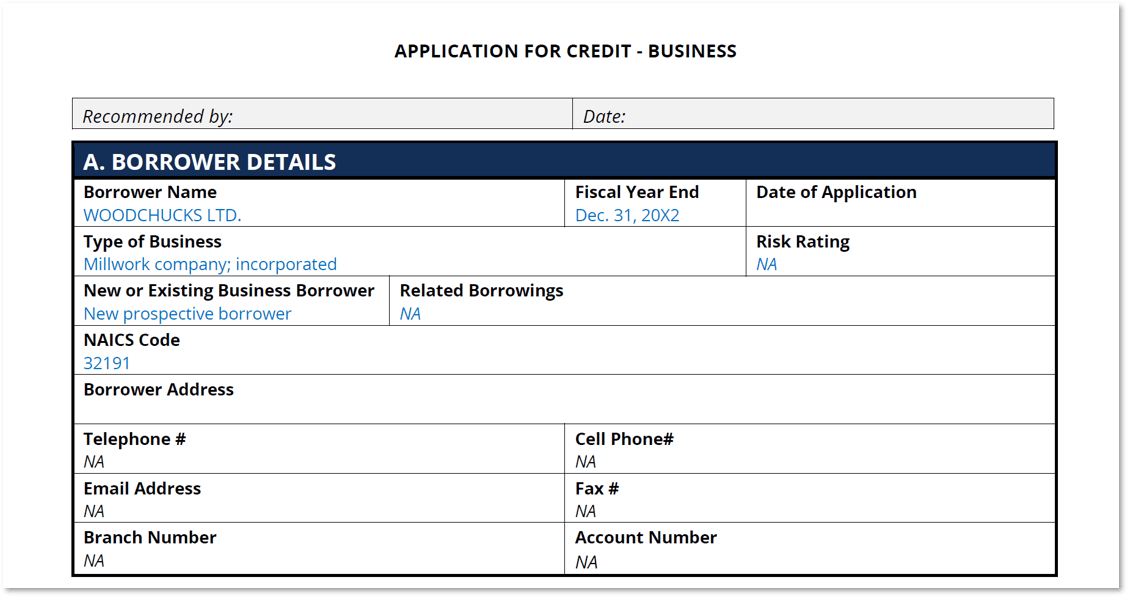Viewport: 1128px width, 597px height.
Task: Click the Date field at top
Action: coord(812,115)
